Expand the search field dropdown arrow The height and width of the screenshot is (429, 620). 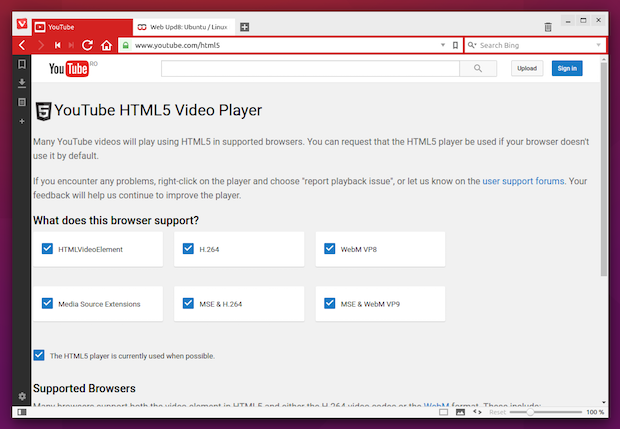point(598,45)
